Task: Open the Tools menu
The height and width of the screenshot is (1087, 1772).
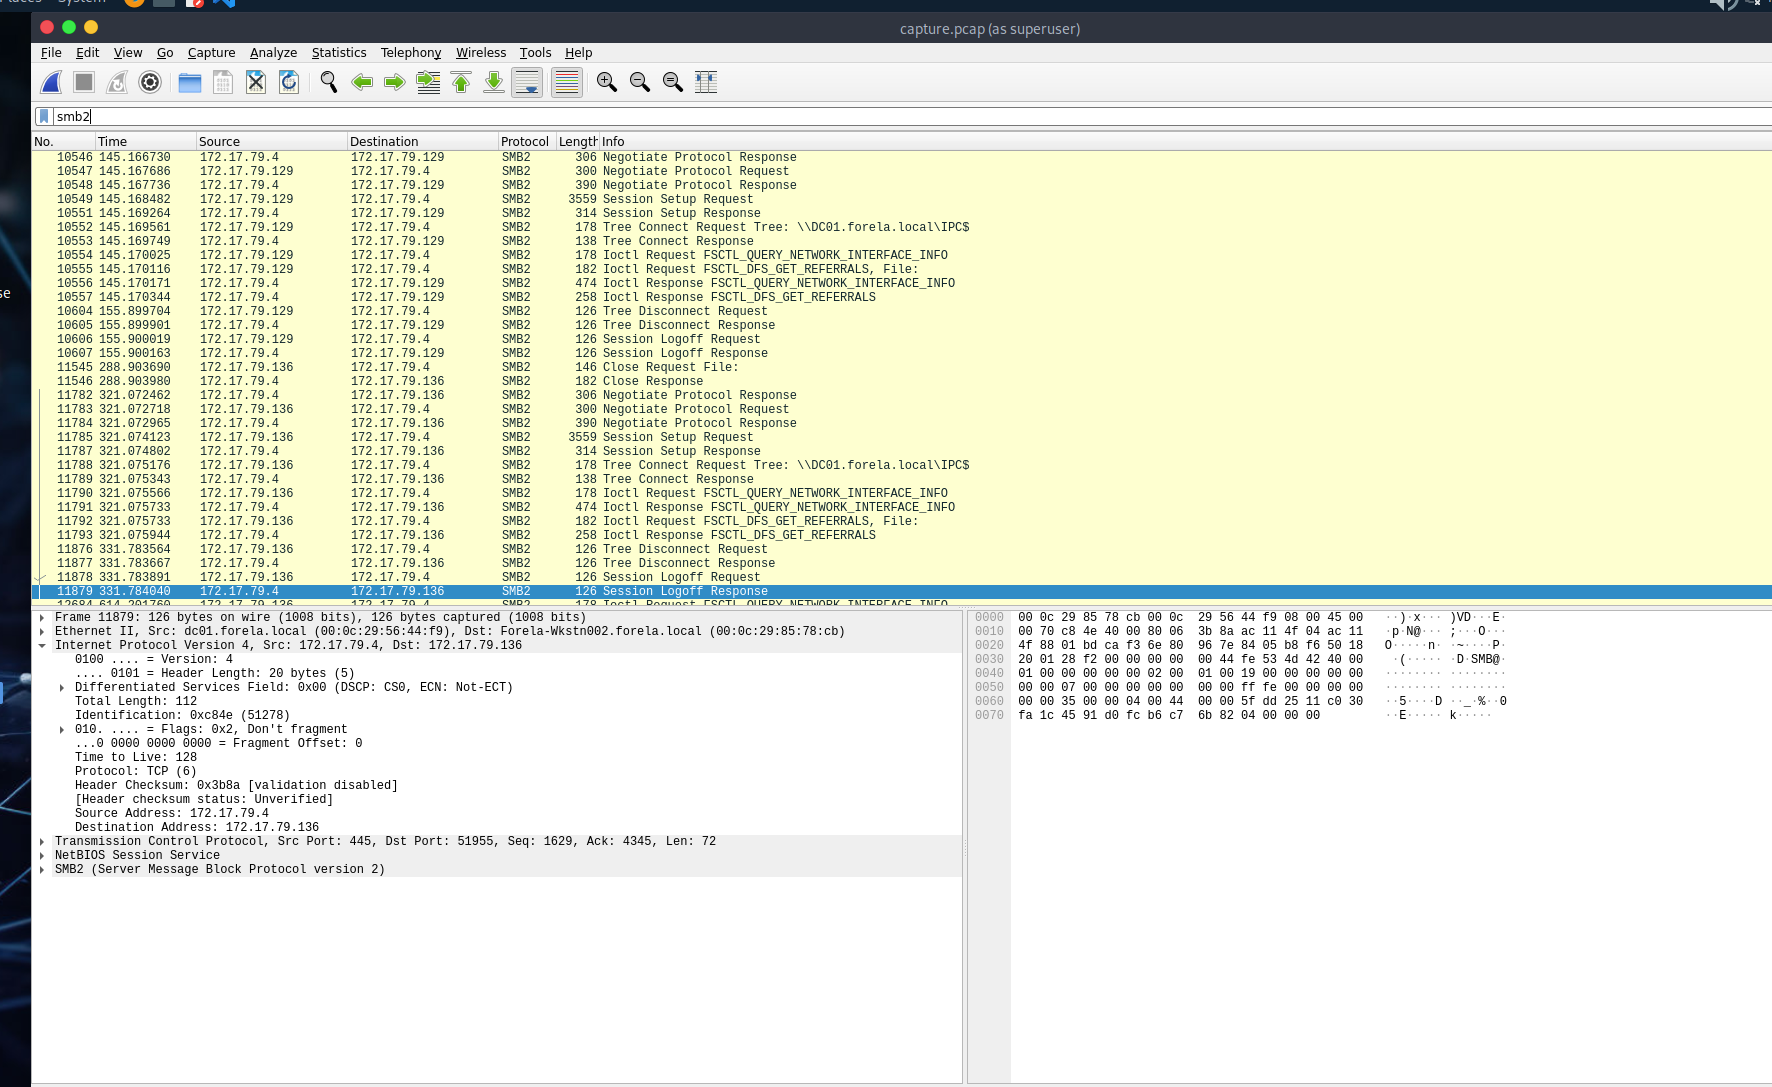Action: (x=535, y=53)
